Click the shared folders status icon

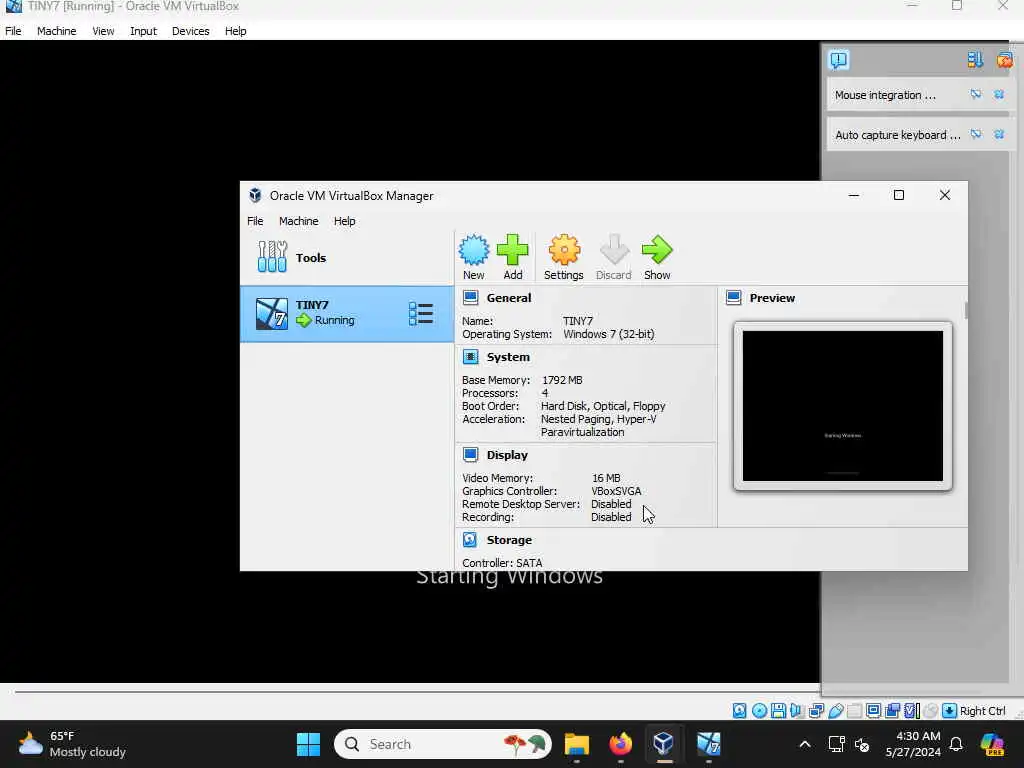(855, 711)
